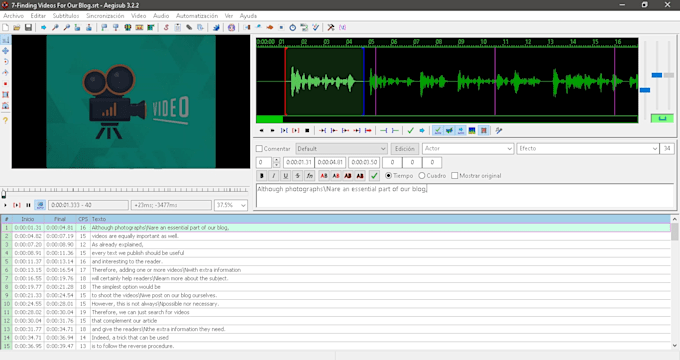Open the Actor combo box
The image size is (680, 360).
click(468, 149)
